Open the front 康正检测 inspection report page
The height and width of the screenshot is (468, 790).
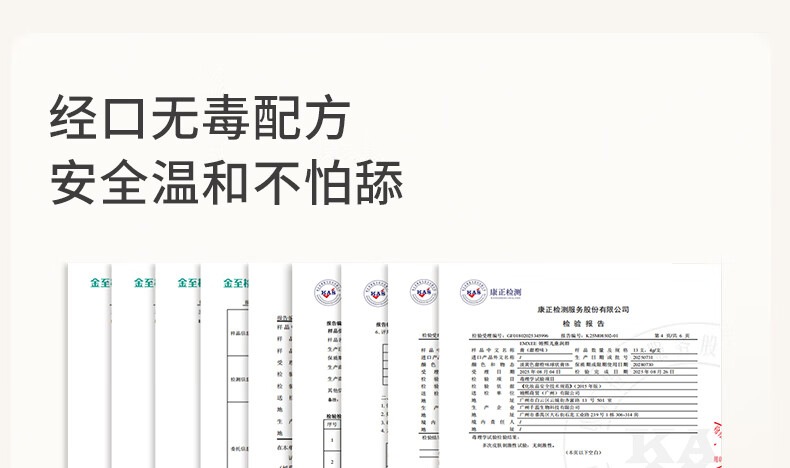(x=579, y=365)
